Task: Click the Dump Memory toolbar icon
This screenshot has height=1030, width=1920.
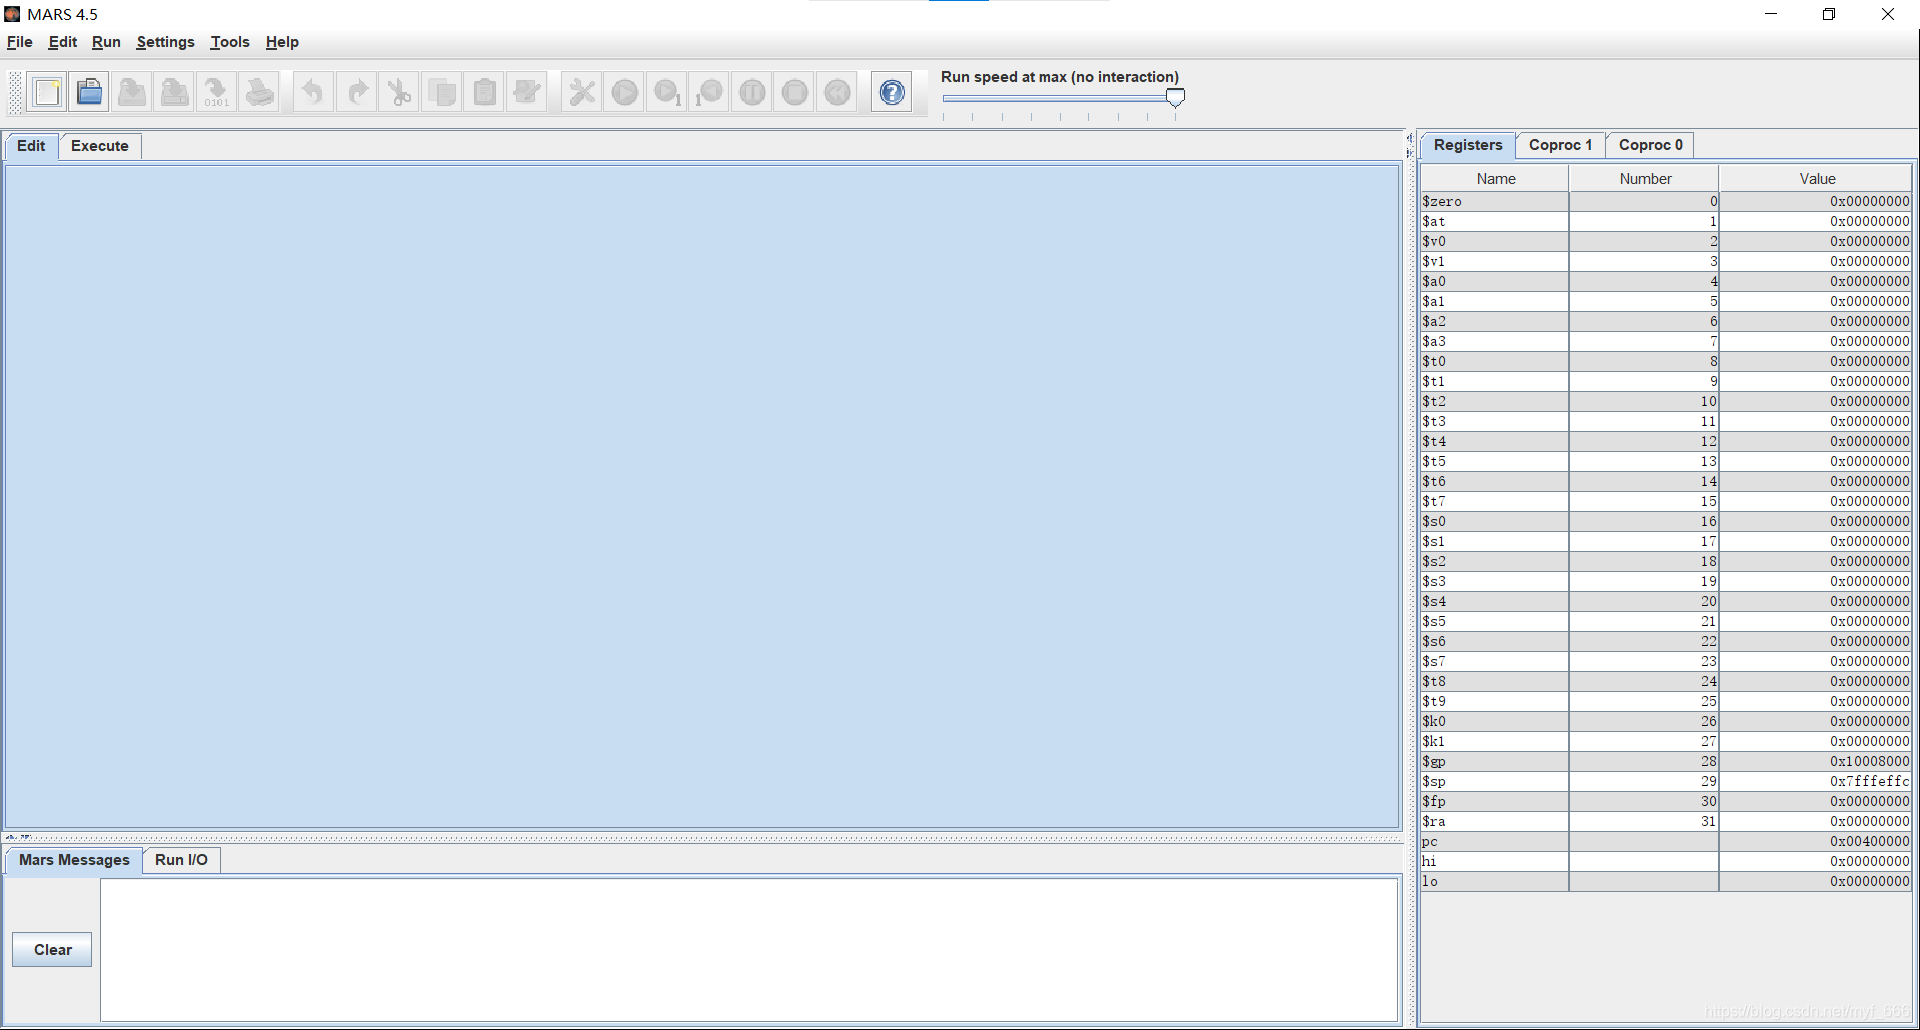Action: [x=217, y=93]
